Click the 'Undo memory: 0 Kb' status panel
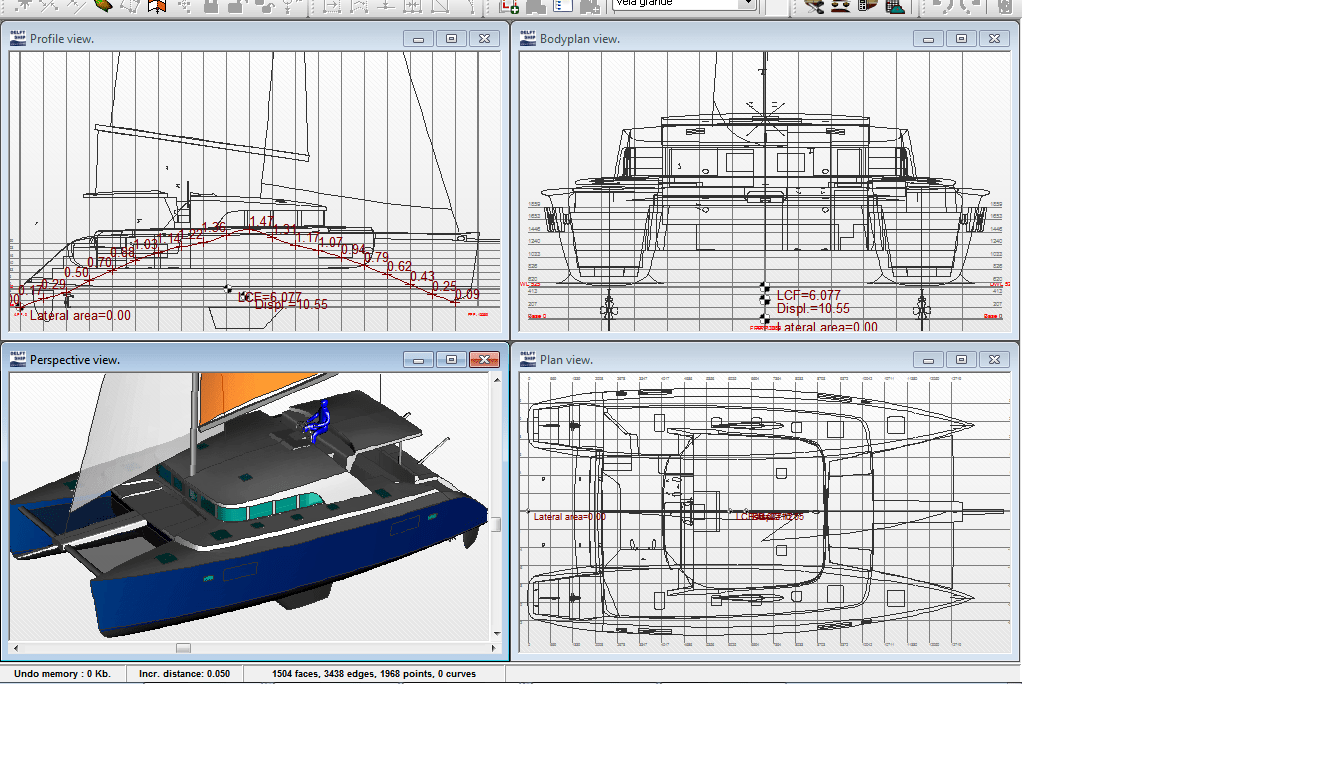Image resolution: width=1340 pixels, height=768 pixels. pyautogui.click(x=60, y=673)
